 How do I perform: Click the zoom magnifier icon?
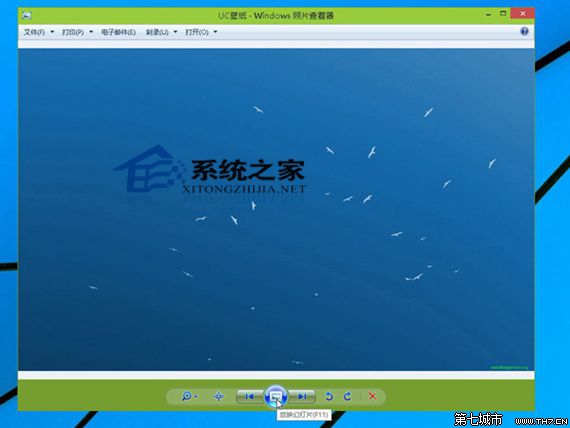pos(186,396)
